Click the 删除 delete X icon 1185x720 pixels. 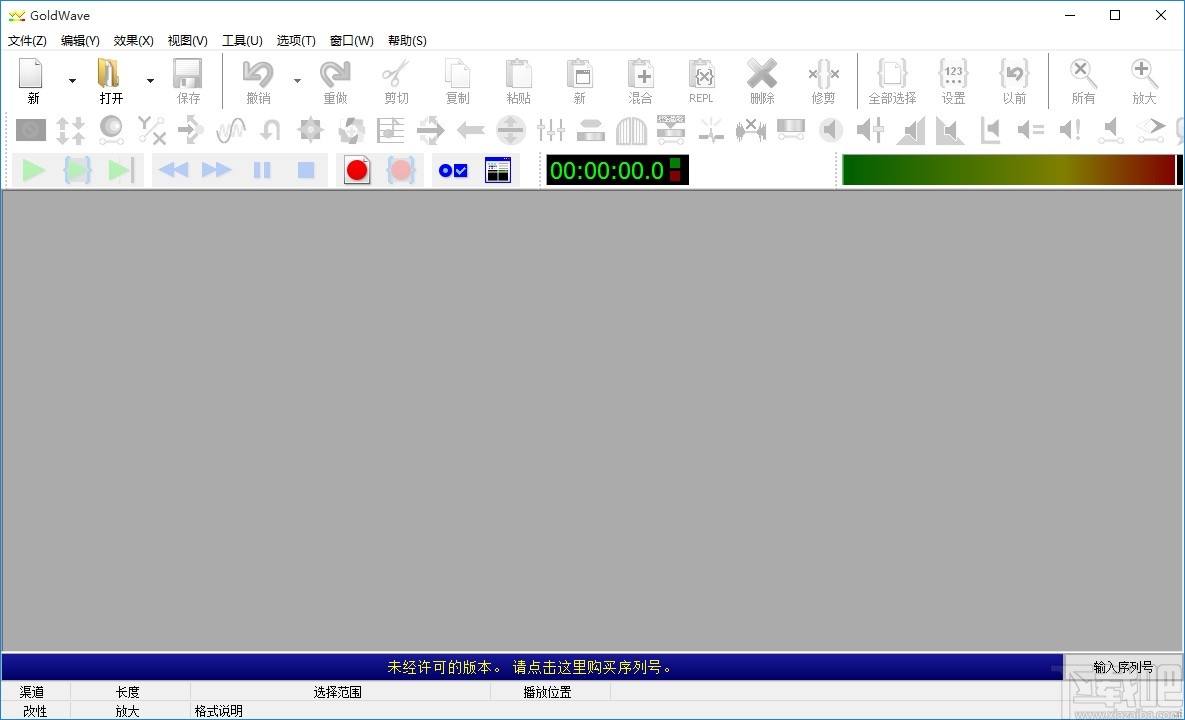(762, 81)
